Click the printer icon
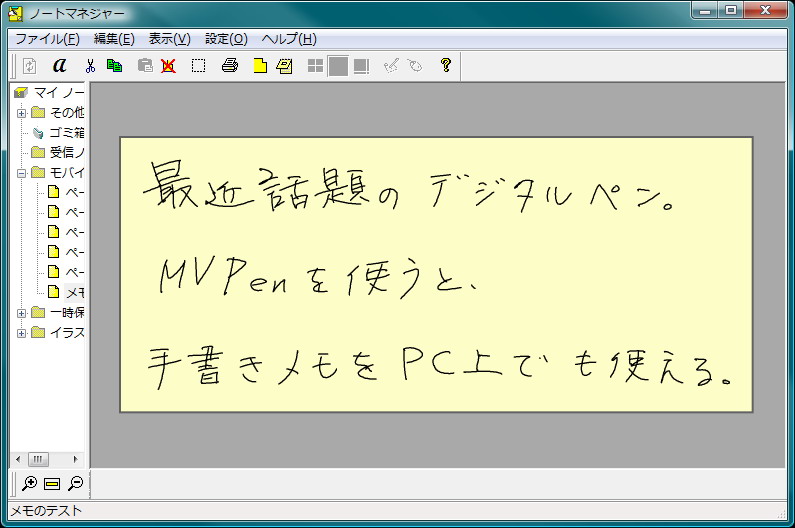This screenshot has height=528, width=795. (x=230, y=66)
